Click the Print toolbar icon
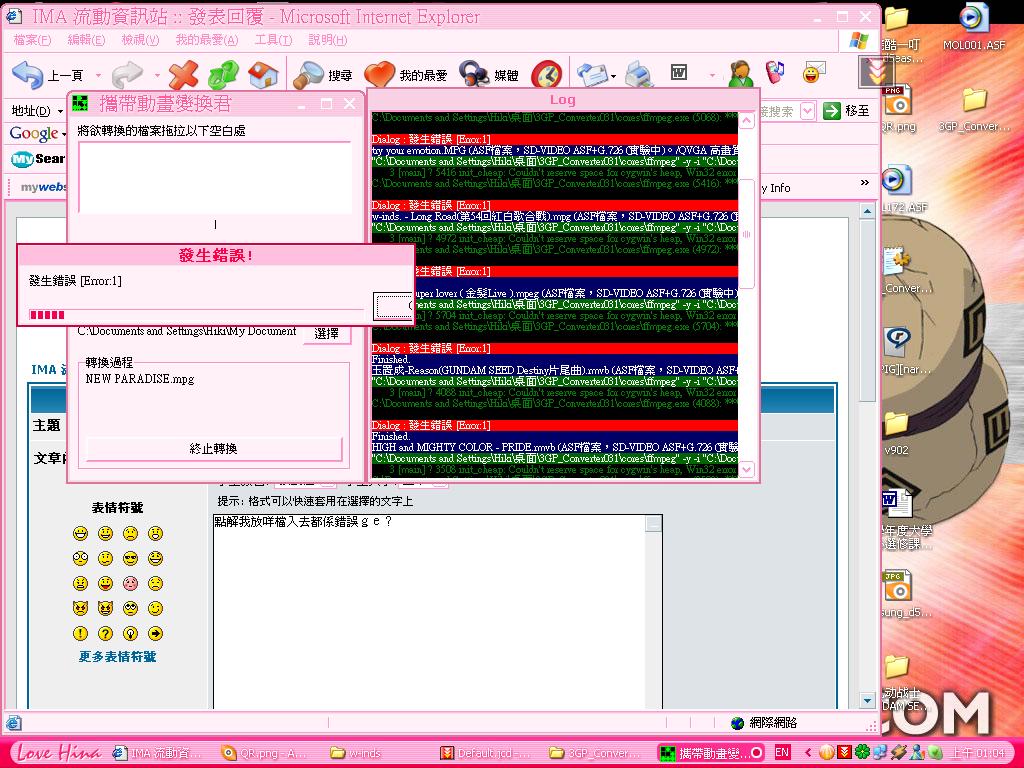 tap(639, 75)
